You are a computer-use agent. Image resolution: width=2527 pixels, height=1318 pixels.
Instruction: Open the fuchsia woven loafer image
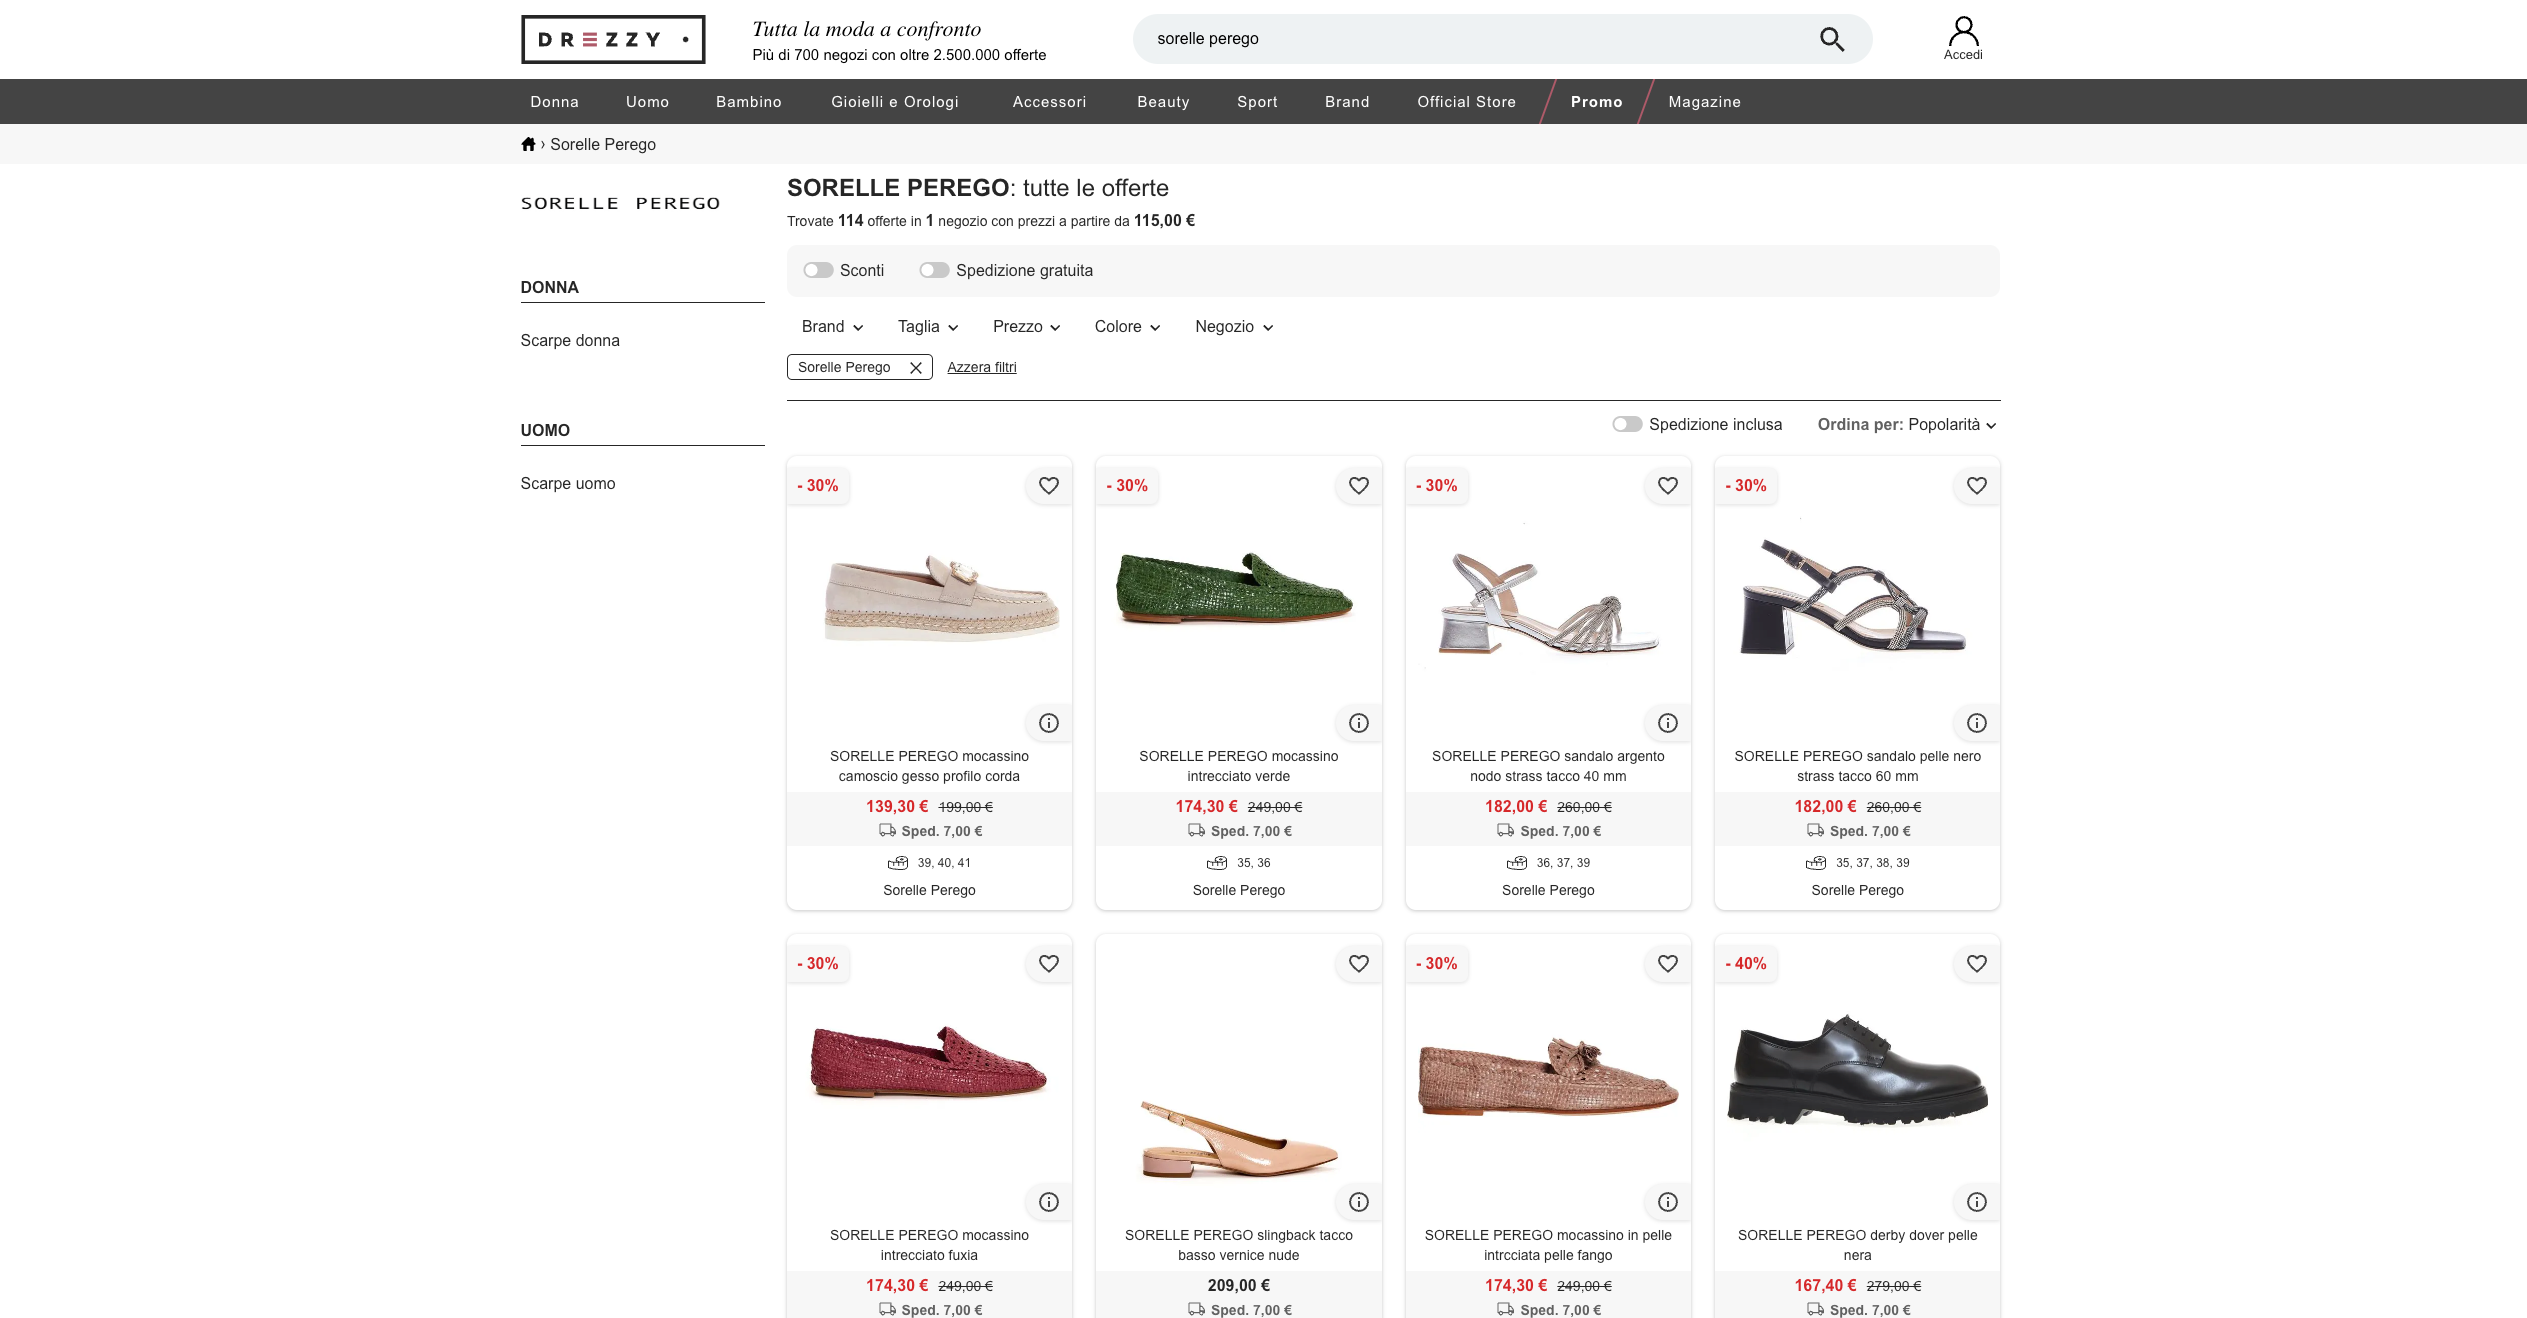point(928,1062)
